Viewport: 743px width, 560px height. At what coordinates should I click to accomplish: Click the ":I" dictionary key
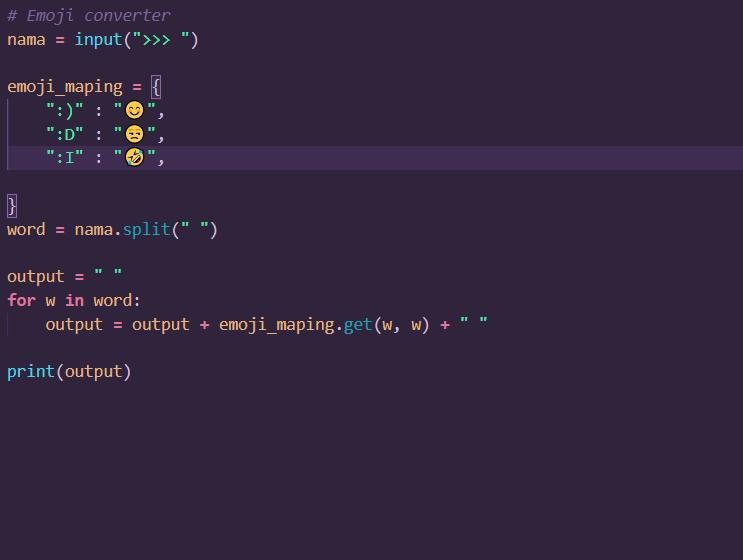pos(65,158)
